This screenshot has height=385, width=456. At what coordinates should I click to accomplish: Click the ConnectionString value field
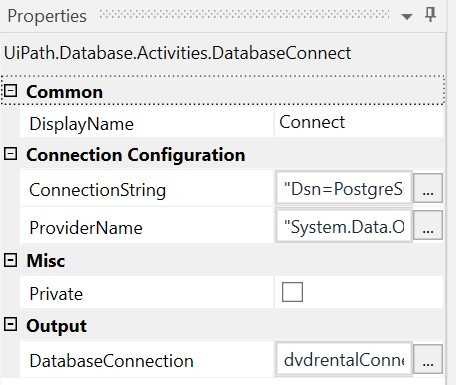point(344,188)
